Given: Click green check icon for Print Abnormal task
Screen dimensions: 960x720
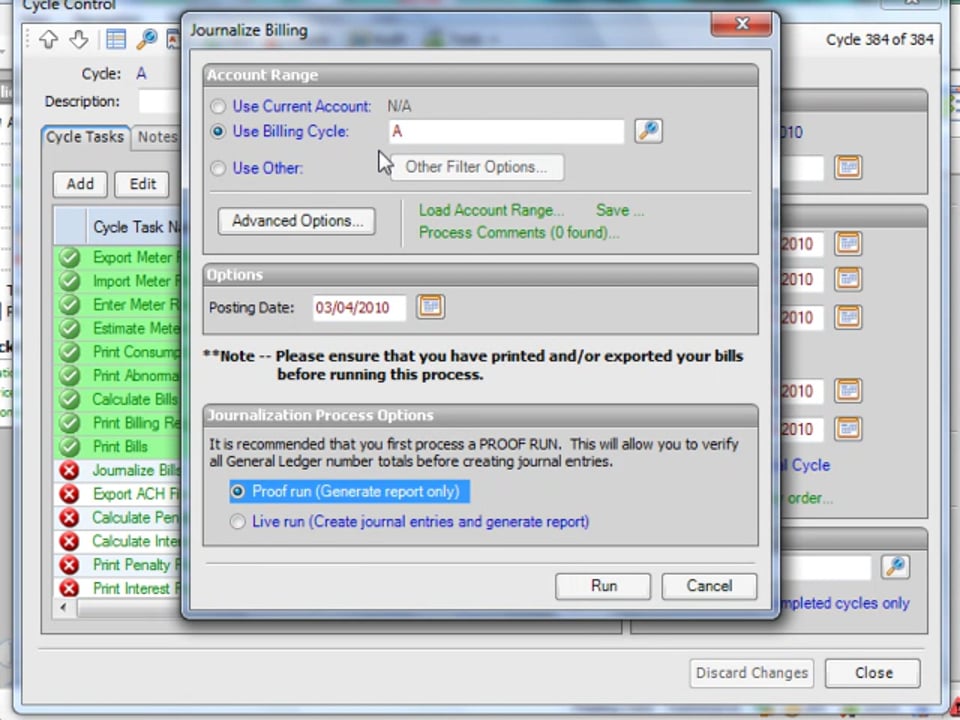Looking at the screenshot, I should point(69,376).
